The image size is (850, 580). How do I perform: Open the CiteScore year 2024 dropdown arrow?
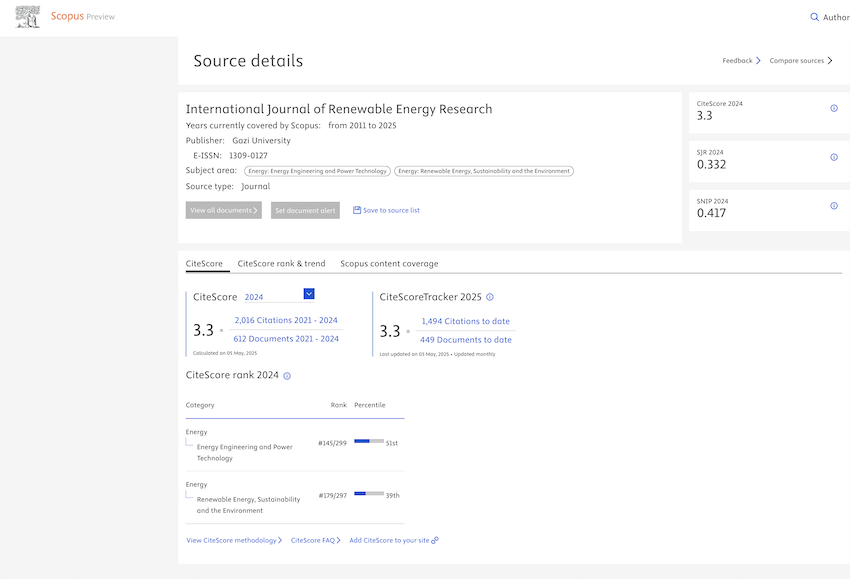click(309, 294)
